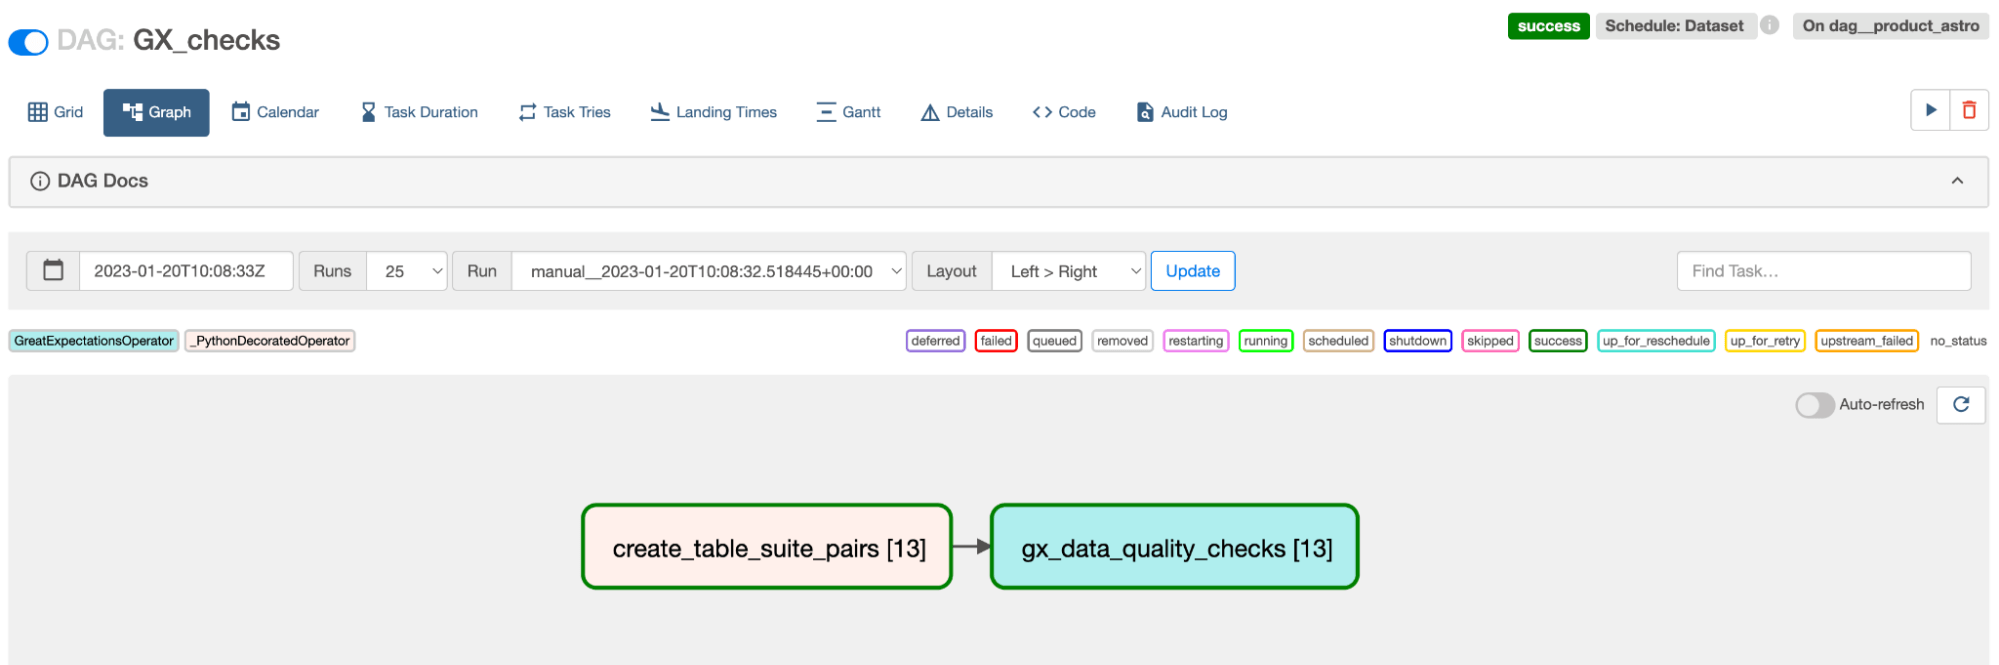Click the graph refresh icon
This screenshot has height=665, width=1999.
pos(1960,404)
